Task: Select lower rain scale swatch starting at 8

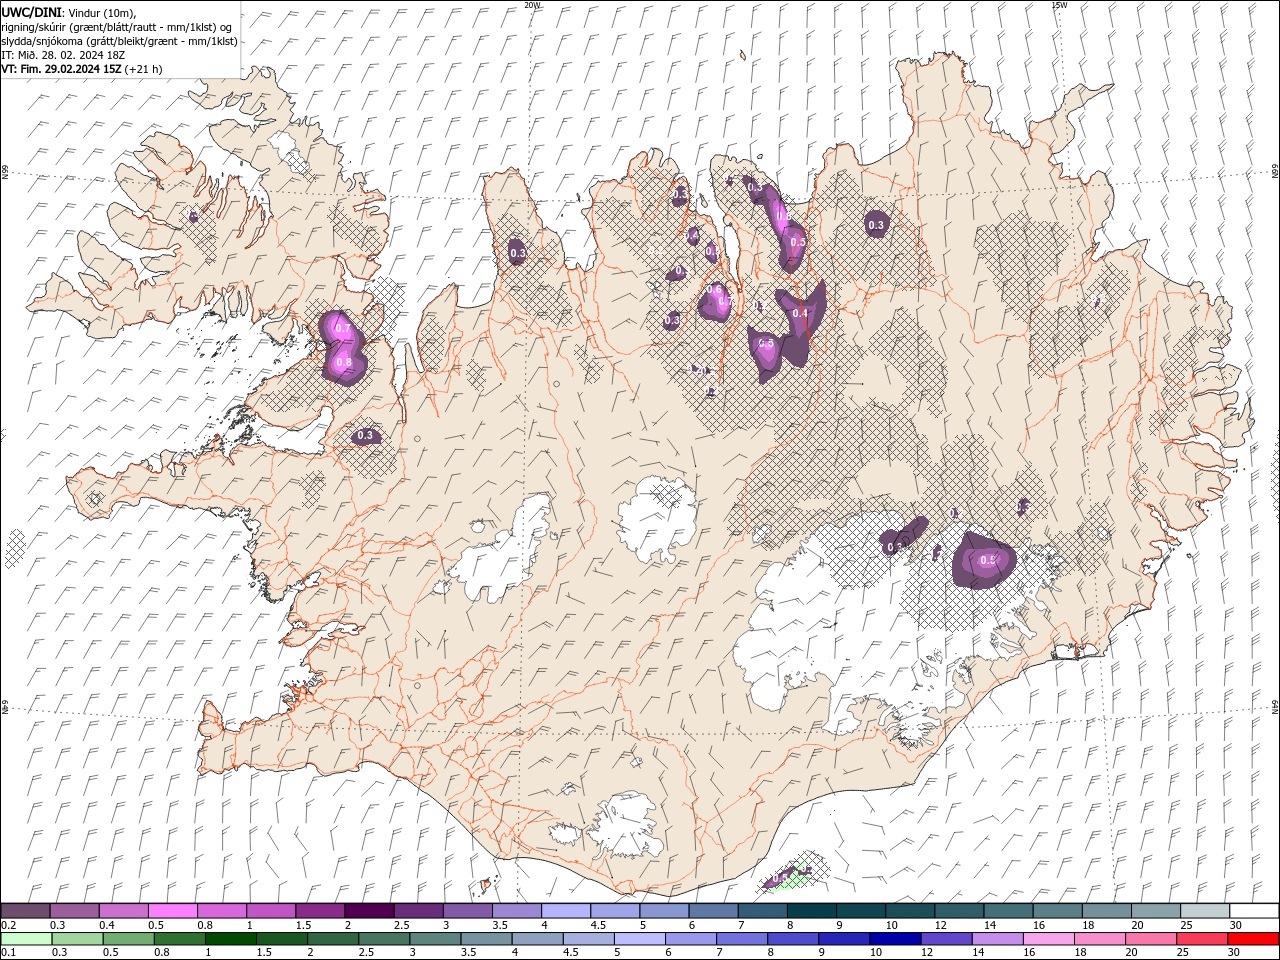Action: click(x=793, y=939)
